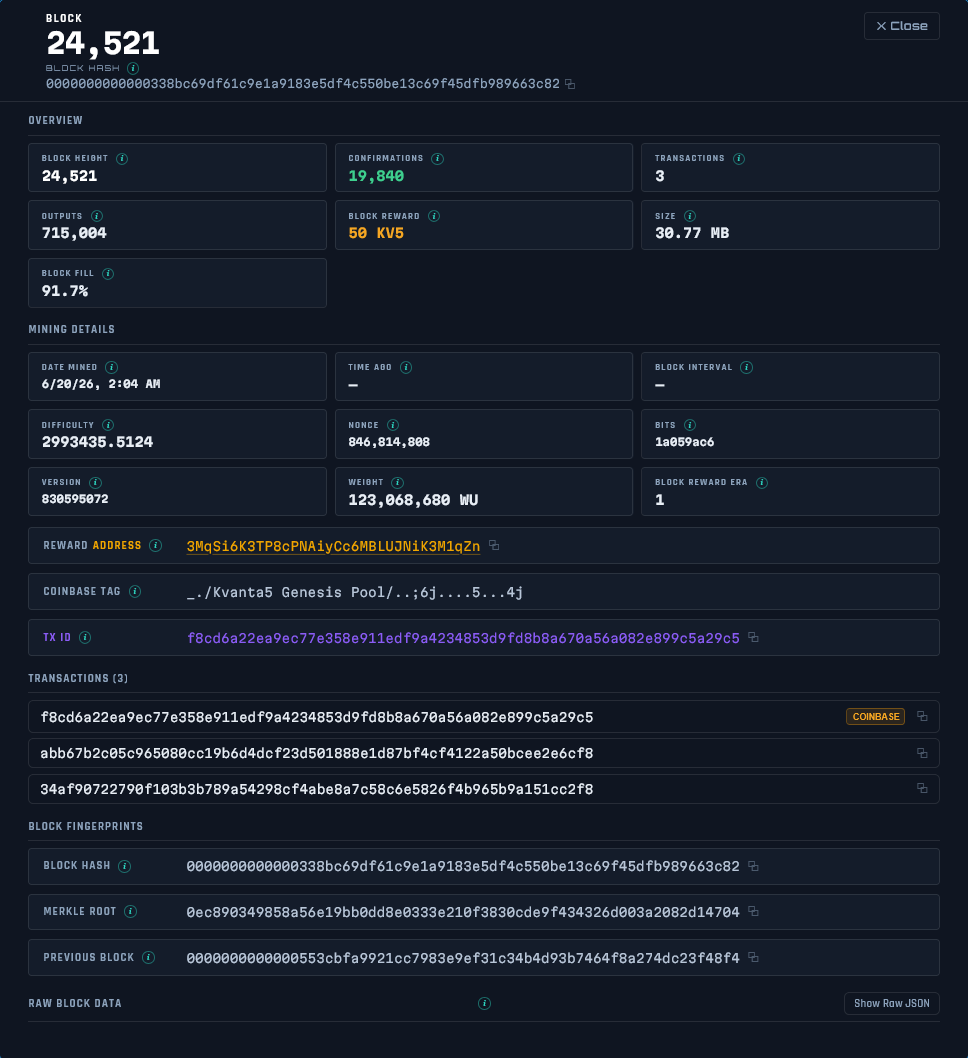Viewport: 968px width, 1058px height.
Task: Click version value 830595072
Action: [x=75, y=499]
